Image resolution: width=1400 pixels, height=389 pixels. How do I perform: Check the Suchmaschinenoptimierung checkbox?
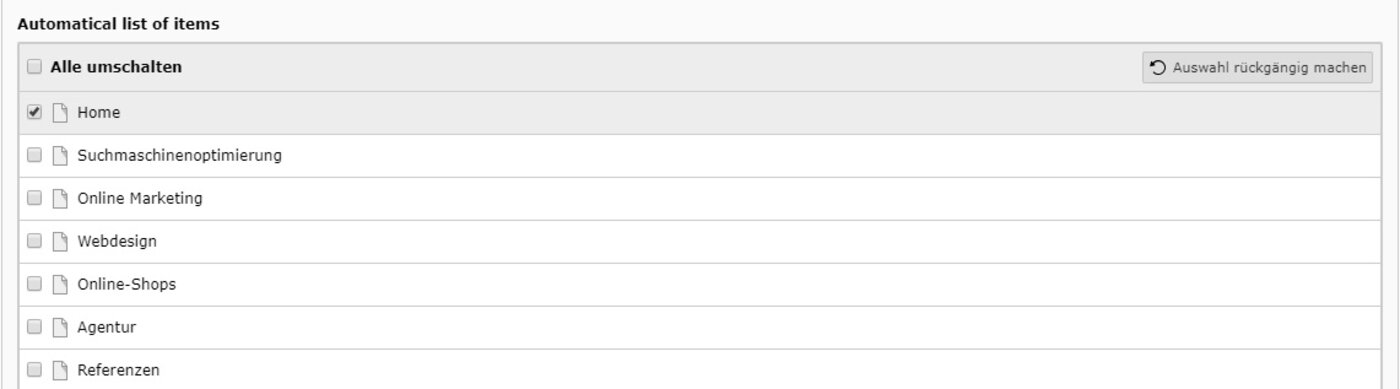pos(34,156)
